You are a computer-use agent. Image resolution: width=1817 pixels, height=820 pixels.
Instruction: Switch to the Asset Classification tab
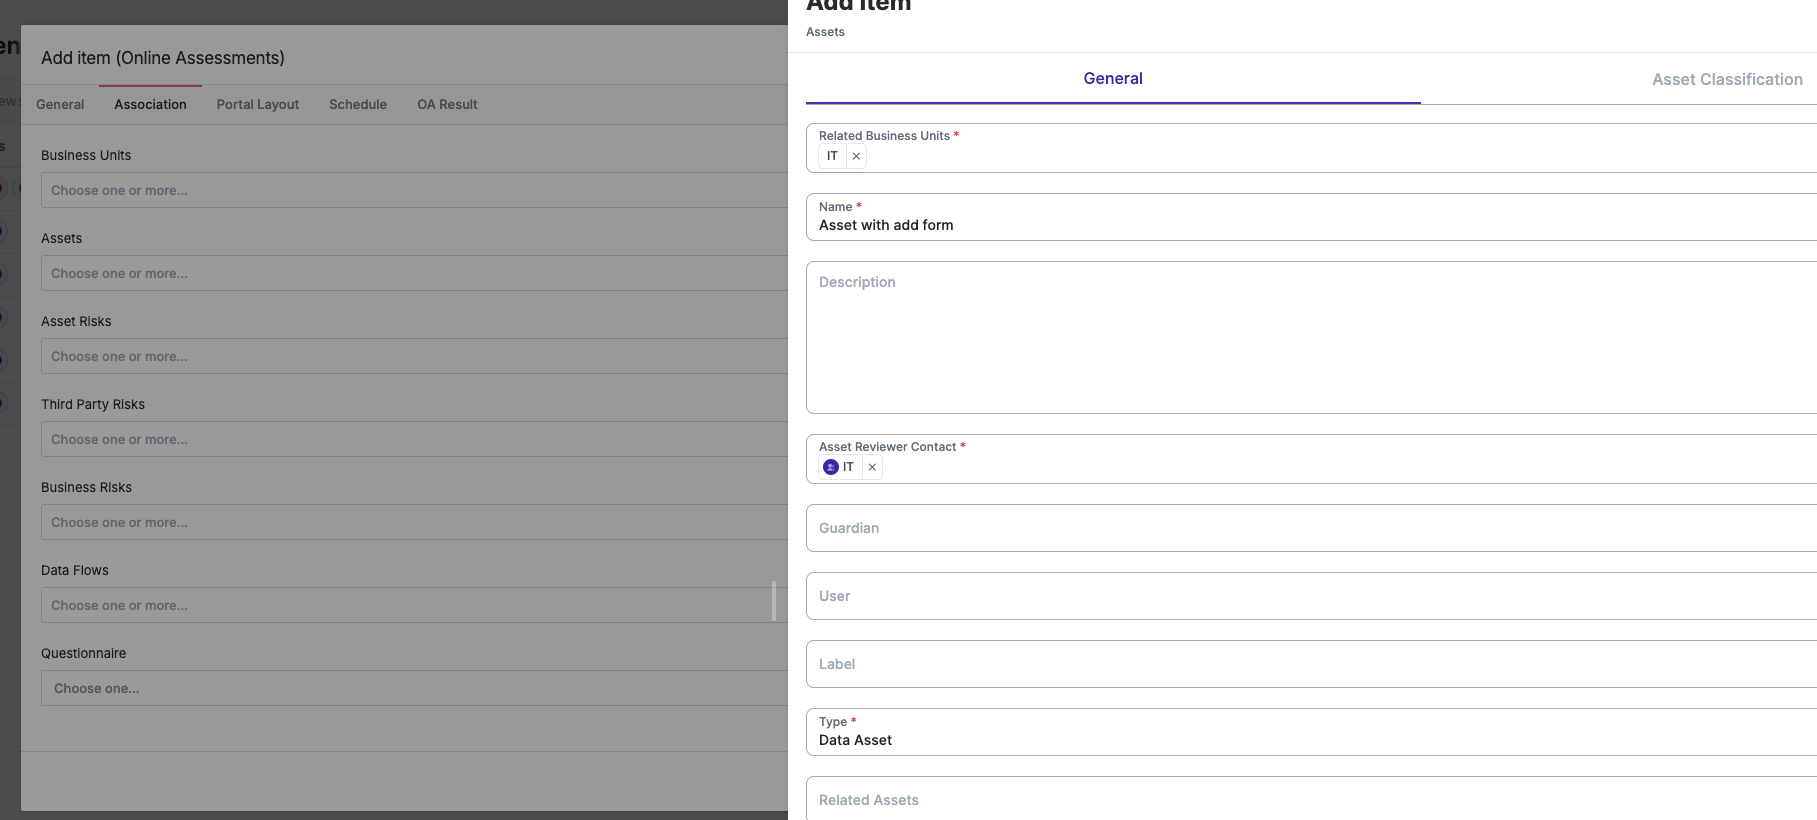(1726, 79)
